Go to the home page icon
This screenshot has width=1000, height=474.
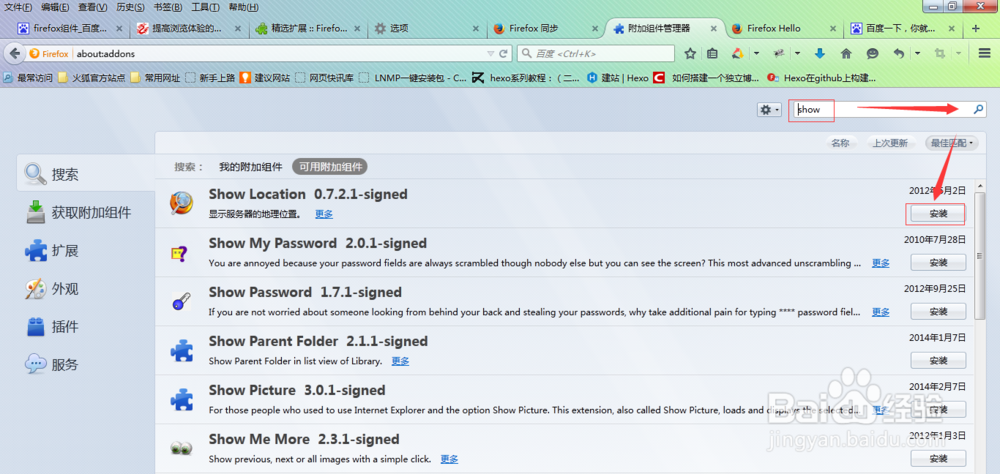[x=846, y=54]
